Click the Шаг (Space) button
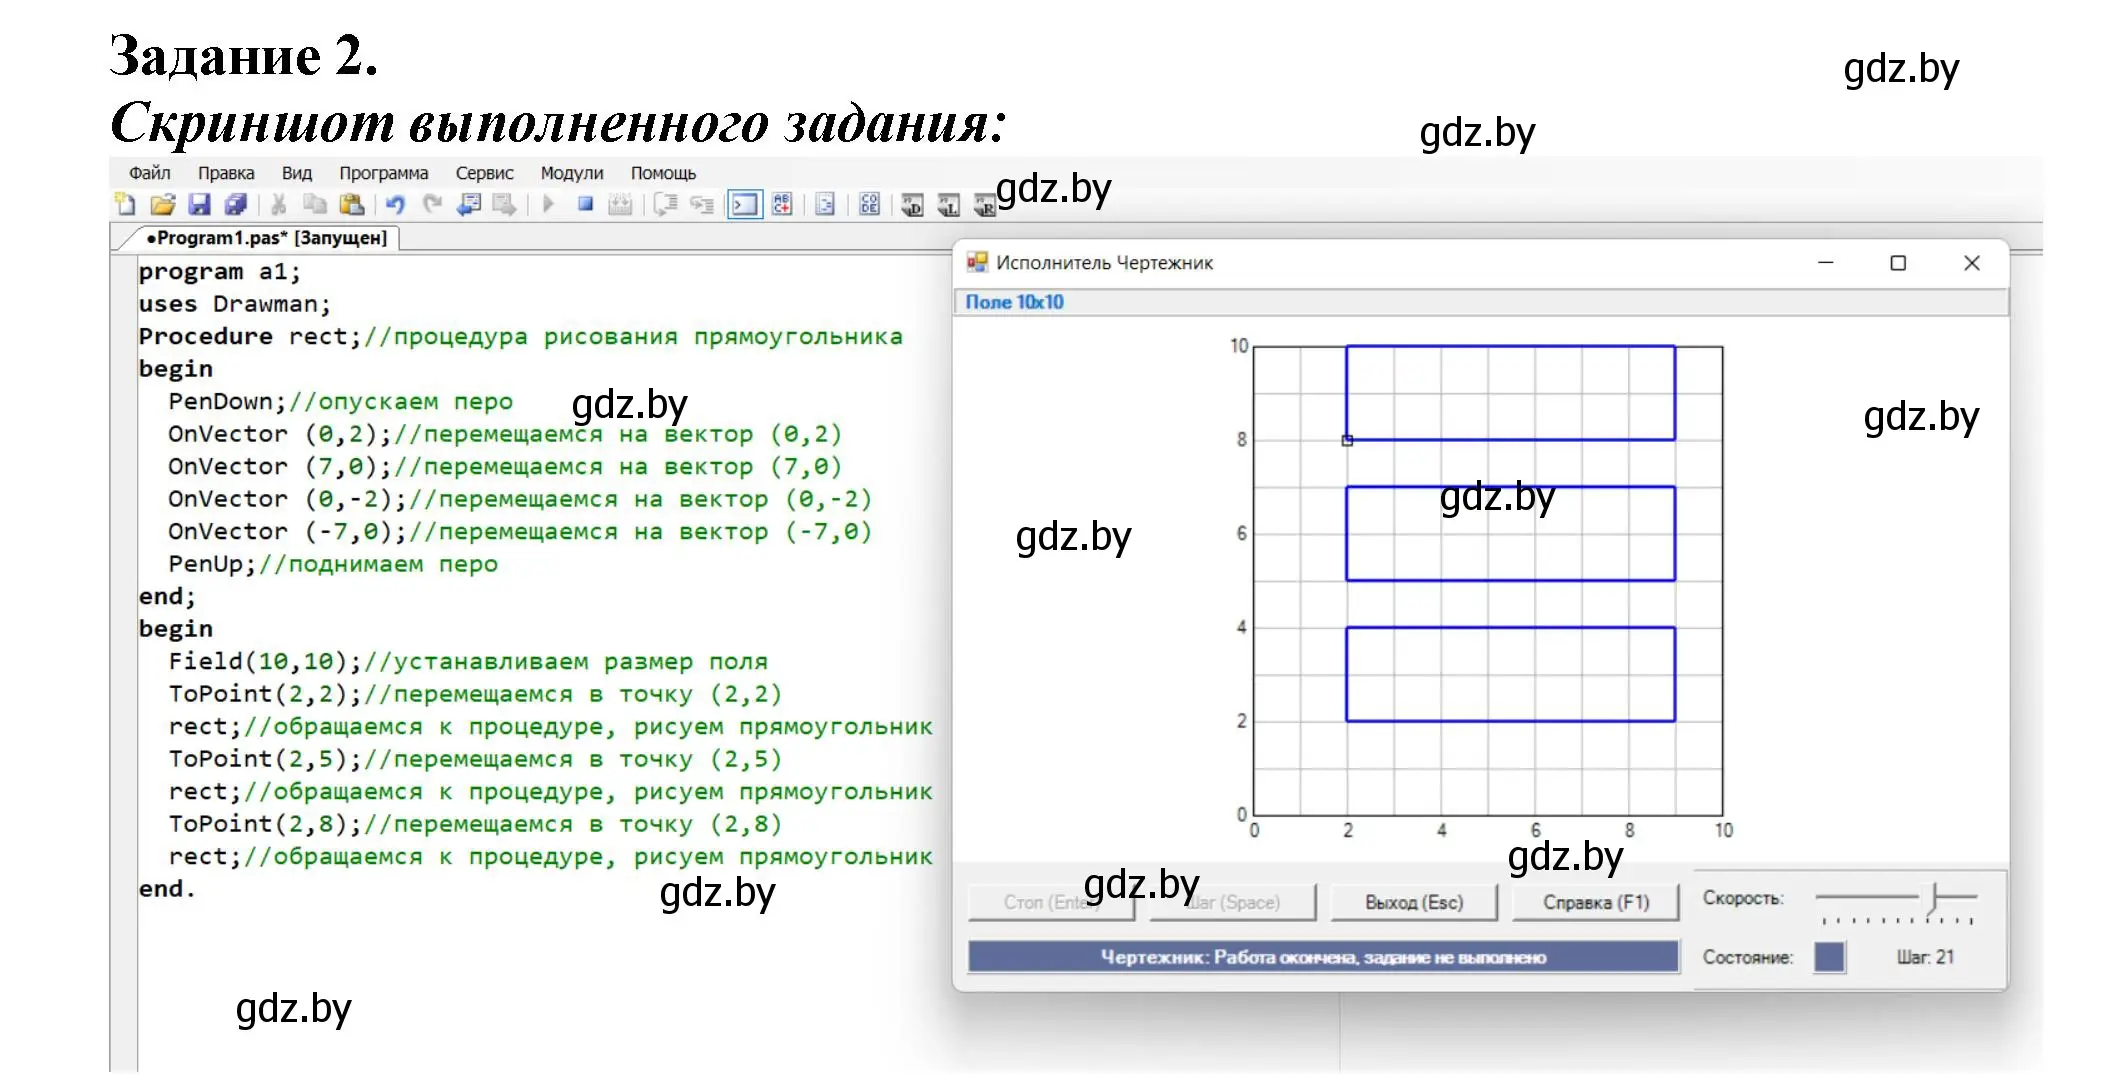 click(1232, 902)
